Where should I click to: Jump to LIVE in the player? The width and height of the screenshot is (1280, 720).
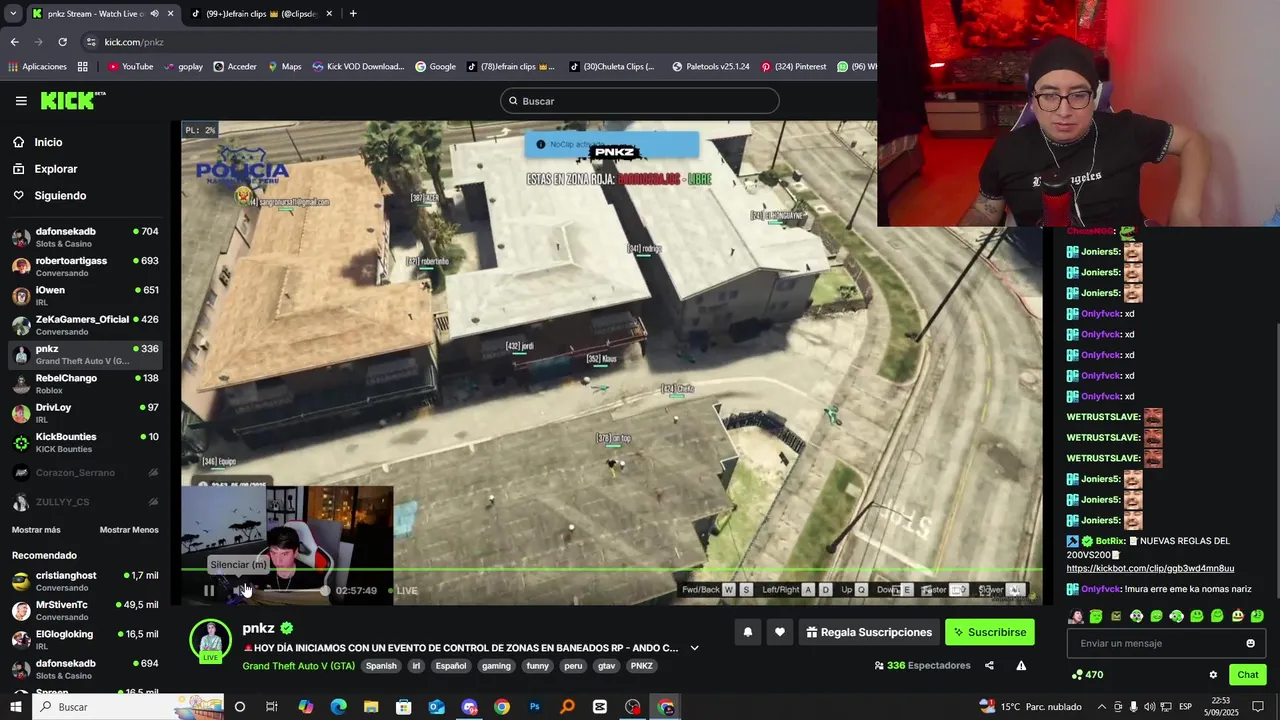click(401, 590)
